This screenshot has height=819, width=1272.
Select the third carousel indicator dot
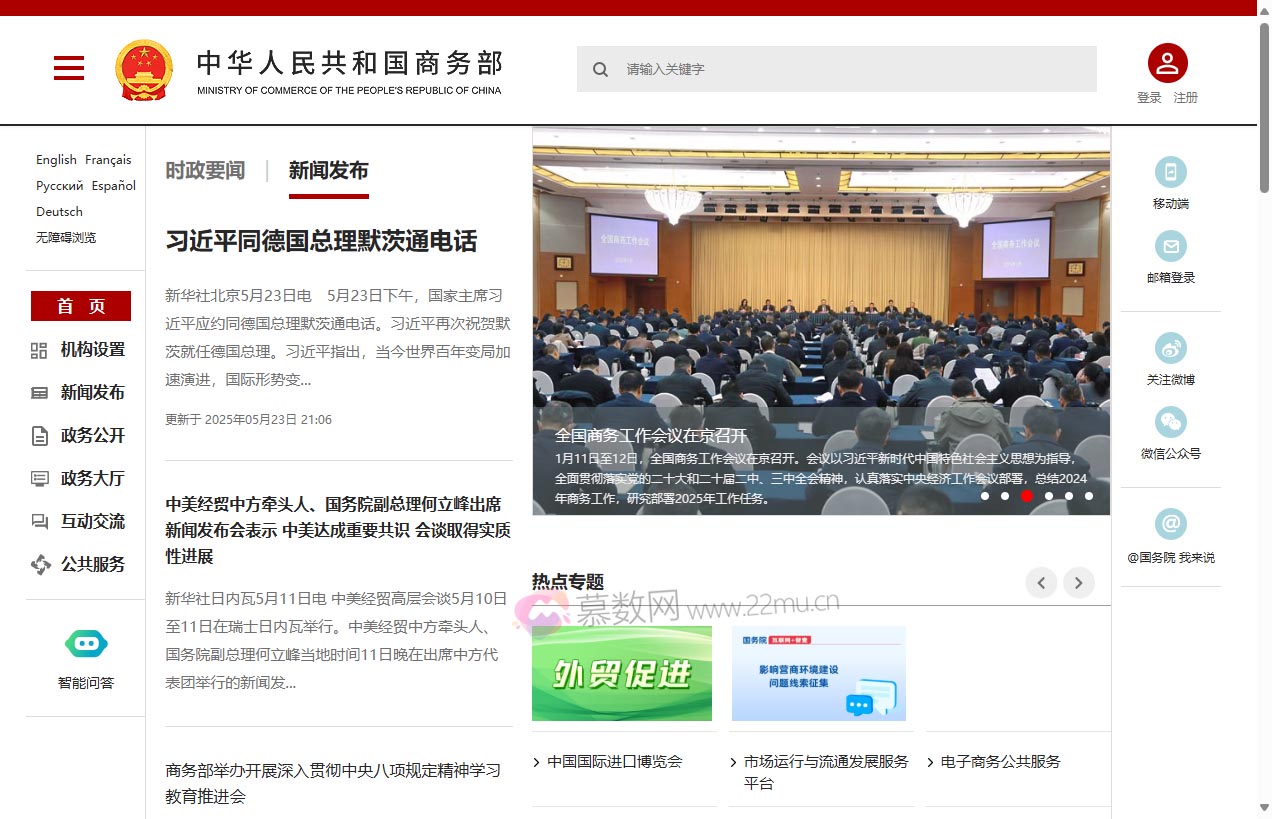[x=1026, y=495]
